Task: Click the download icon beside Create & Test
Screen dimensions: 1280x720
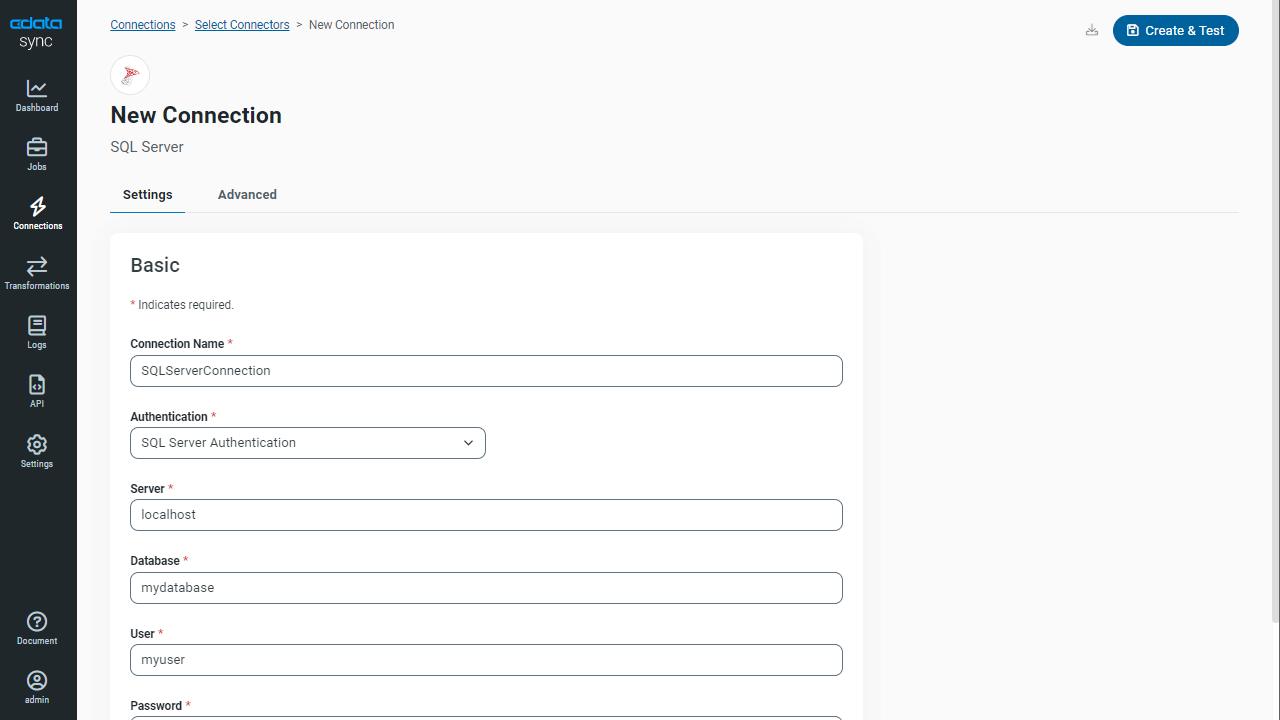Action: (x=1092, y=31)
